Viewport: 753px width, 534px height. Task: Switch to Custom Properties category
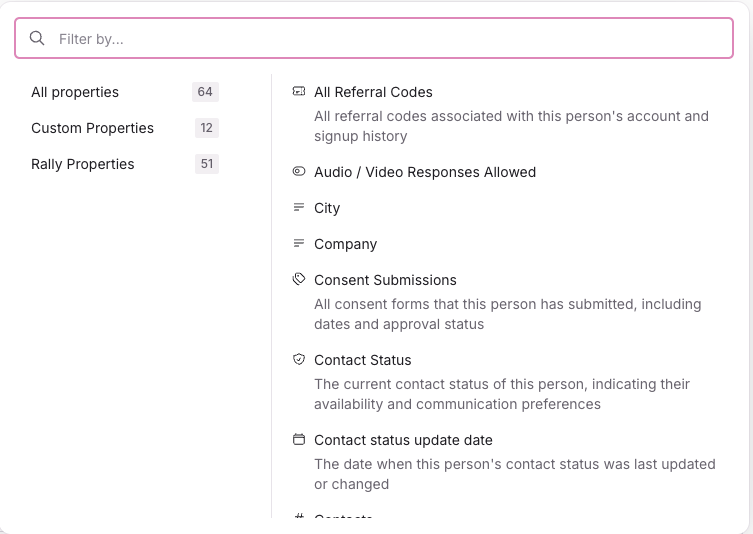tap(92, 128)
